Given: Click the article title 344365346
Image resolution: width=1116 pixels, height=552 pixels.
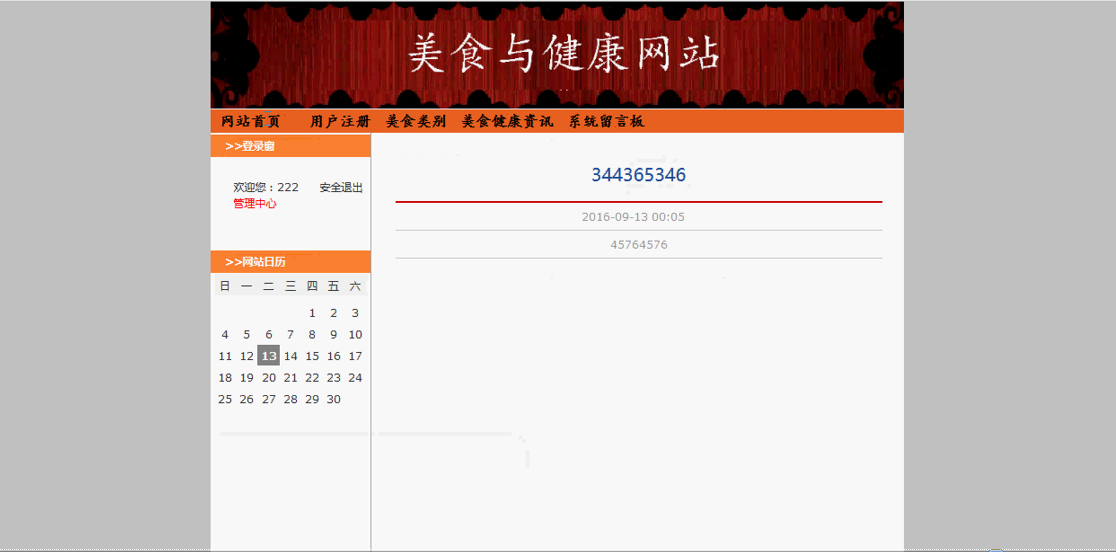Looking at the screenshot, I should [x=638, y=175].
